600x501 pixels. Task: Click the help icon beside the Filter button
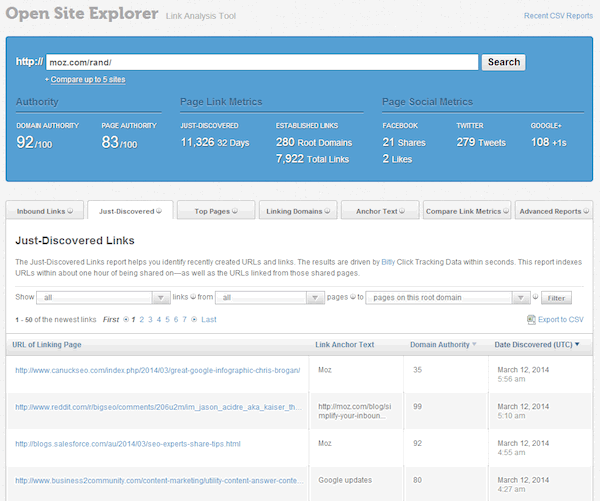coord(535,296)
